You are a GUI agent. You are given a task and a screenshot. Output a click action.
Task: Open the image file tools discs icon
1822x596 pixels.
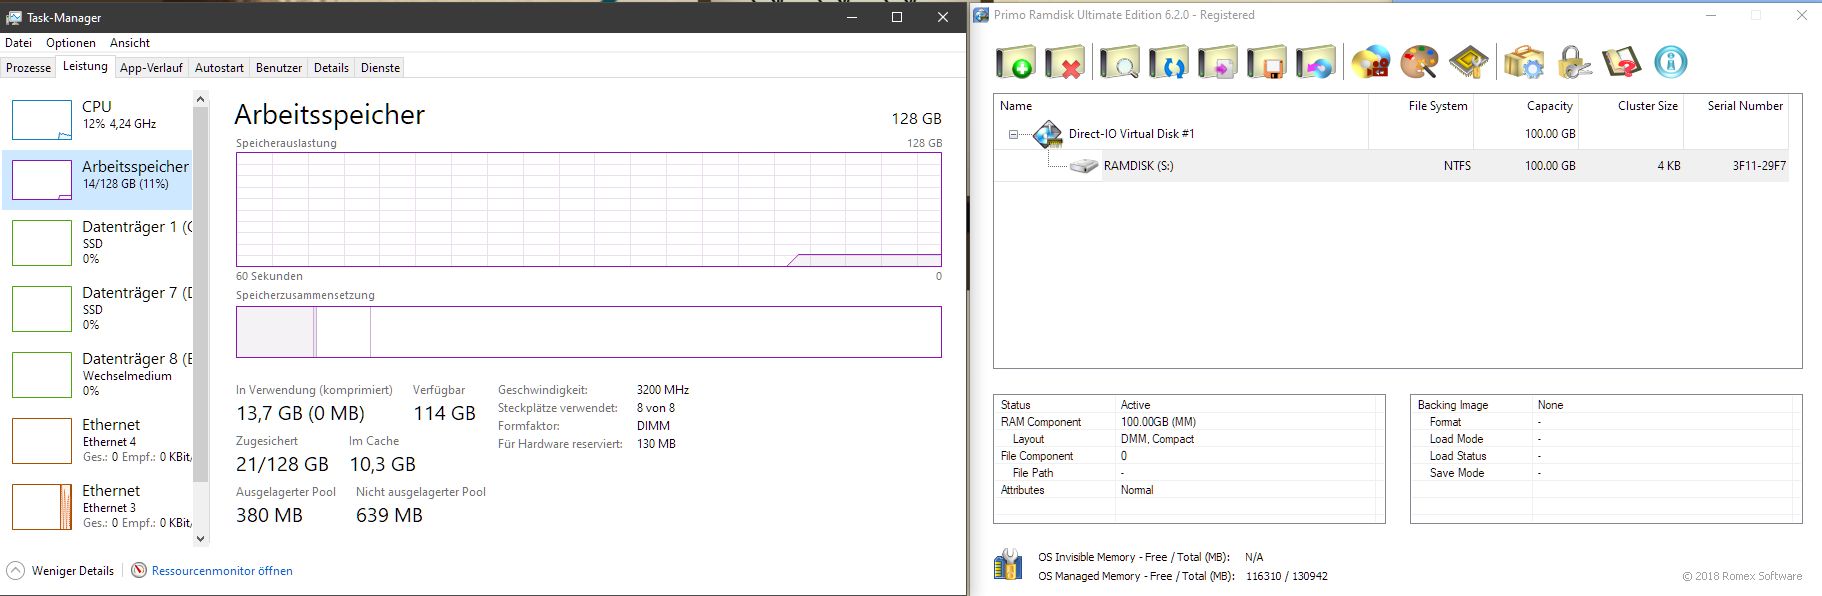[1371, 62]
